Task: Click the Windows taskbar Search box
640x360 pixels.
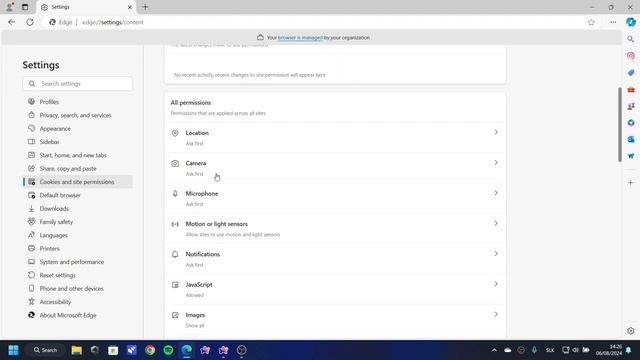Action: point(45,350)
